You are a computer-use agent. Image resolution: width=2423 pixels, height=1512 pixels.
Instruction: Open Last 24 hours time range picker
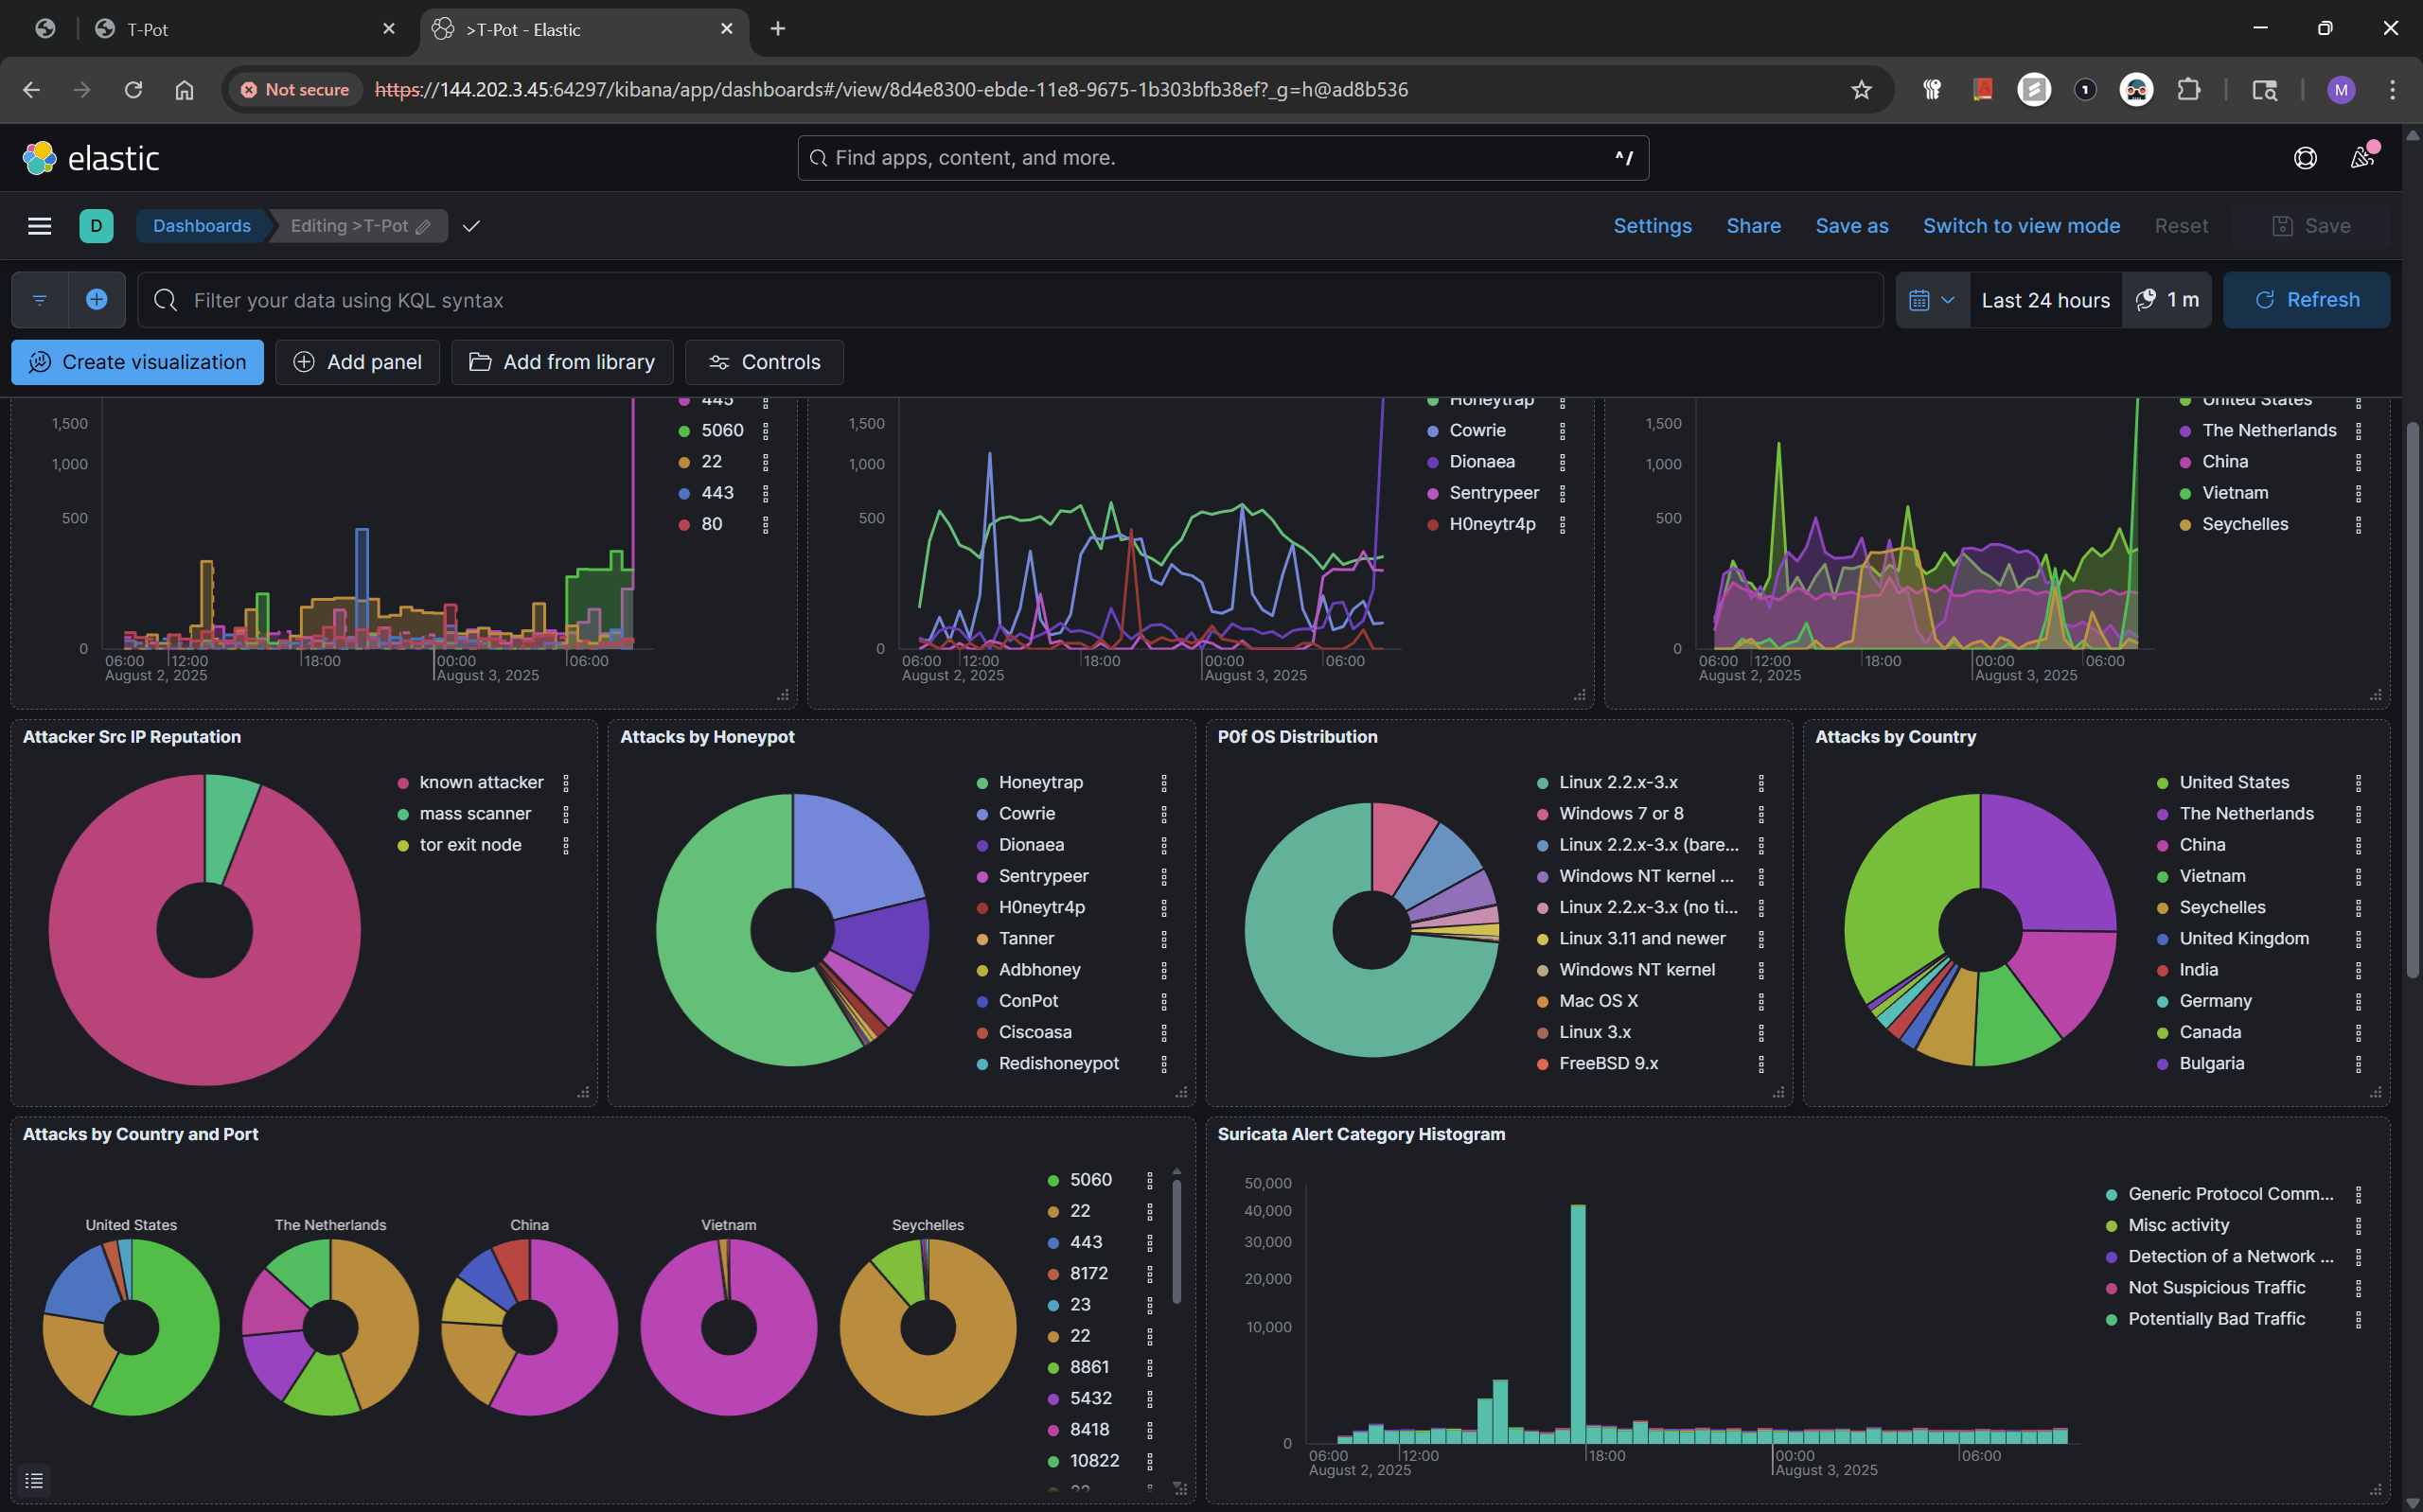(2045, 300)
